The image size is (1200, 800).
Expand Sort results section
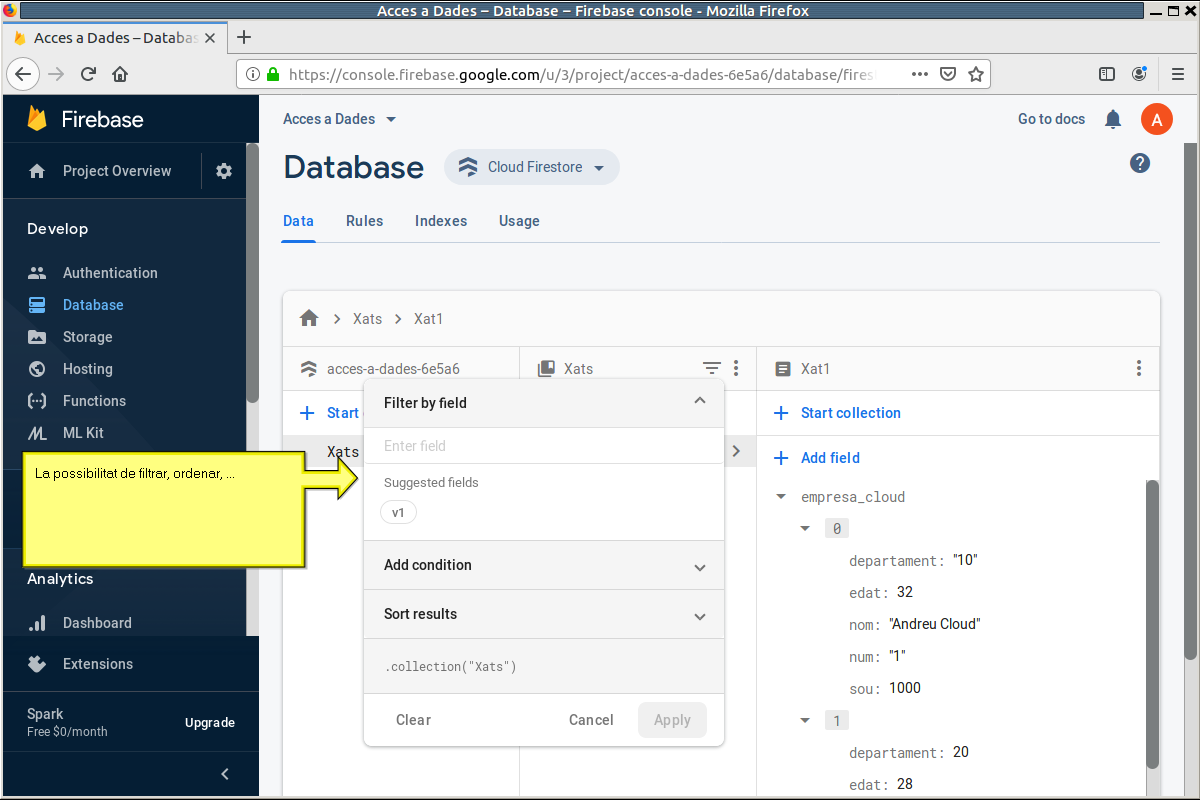pos(544,614)
